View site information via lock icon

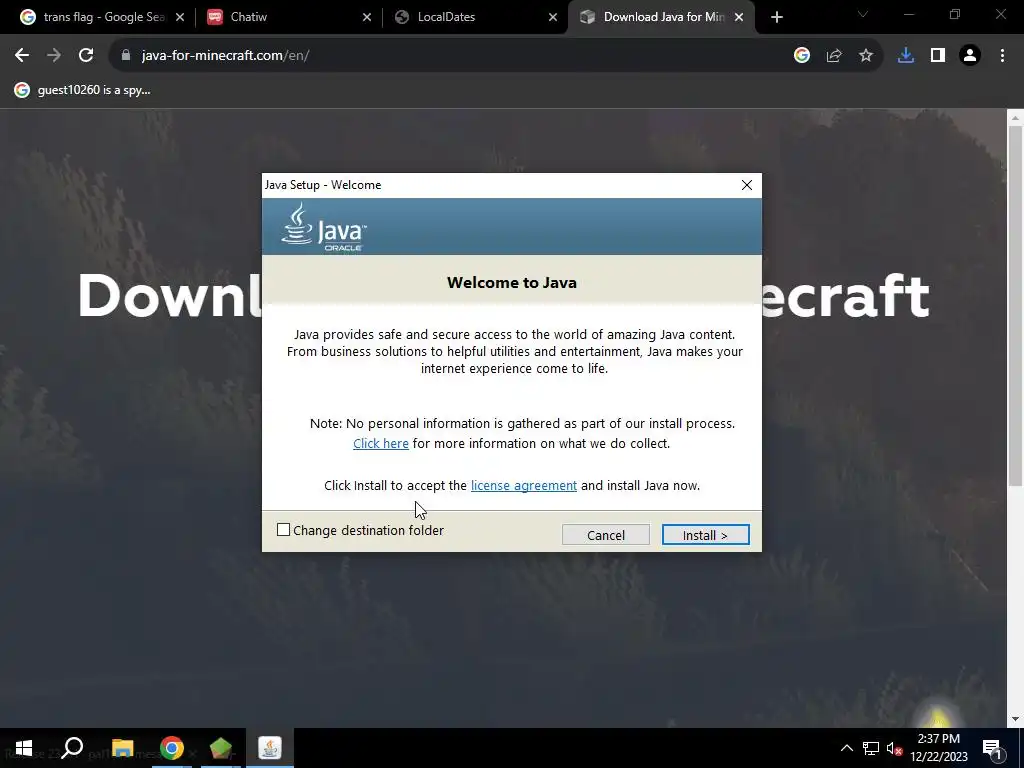(126, 56)
